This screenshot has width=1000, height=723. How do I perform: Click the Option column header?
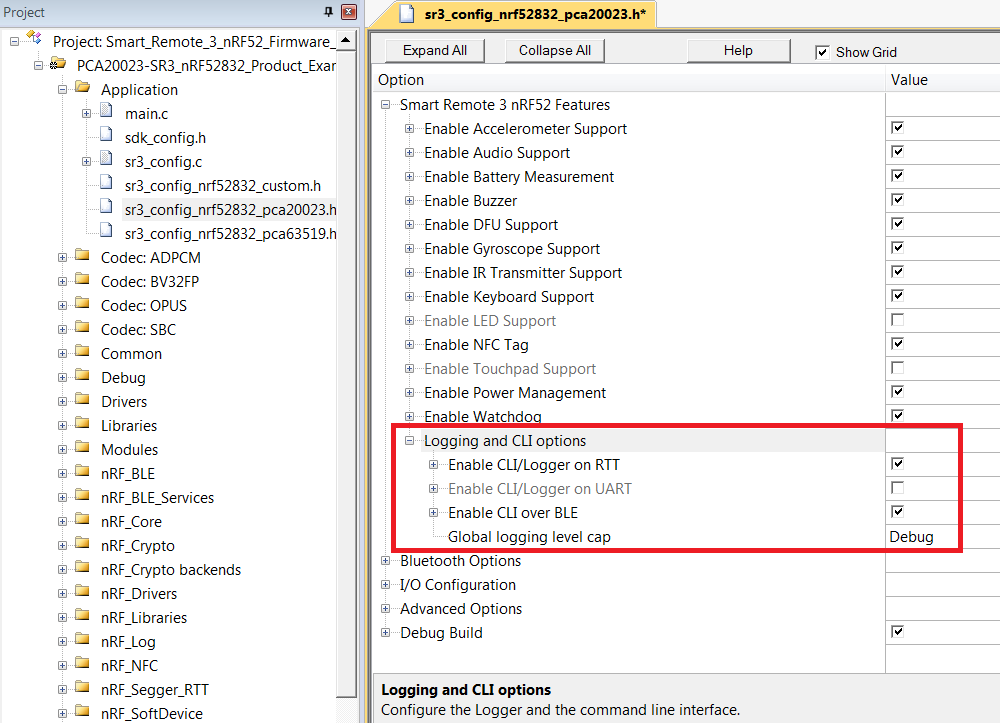tap(631, 80)
